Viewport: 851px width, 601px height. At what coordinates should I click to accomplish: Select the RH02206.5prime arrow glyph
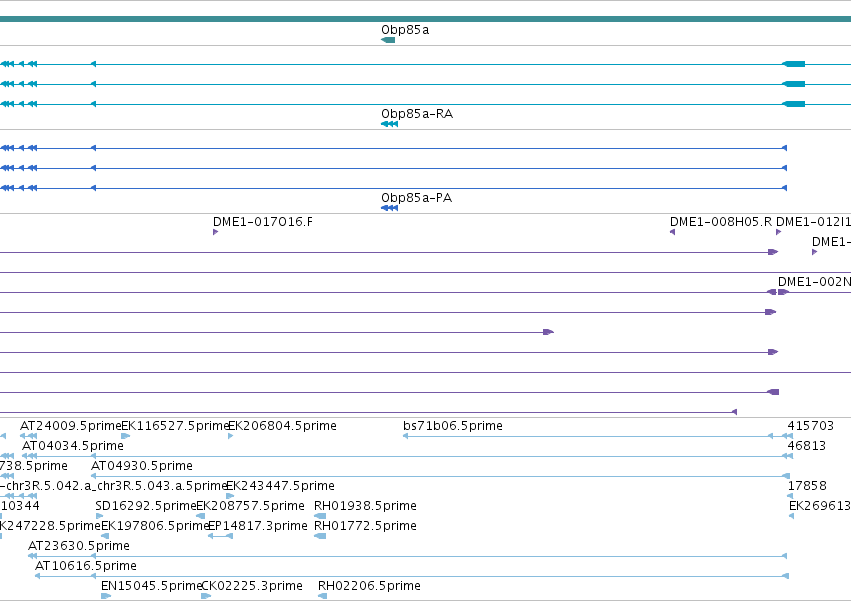[x=322, y=596]
